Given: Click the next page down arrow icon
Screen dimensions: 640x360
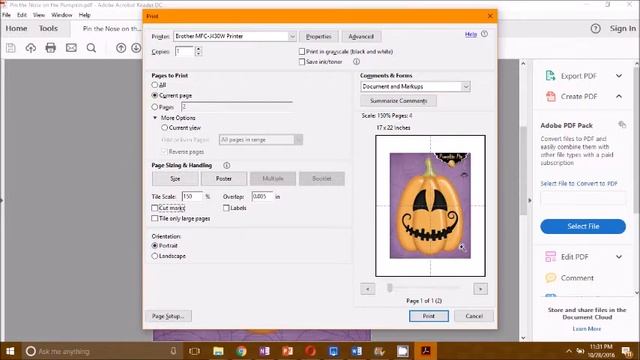Looking at the screenshot, I should click(136, 48).
